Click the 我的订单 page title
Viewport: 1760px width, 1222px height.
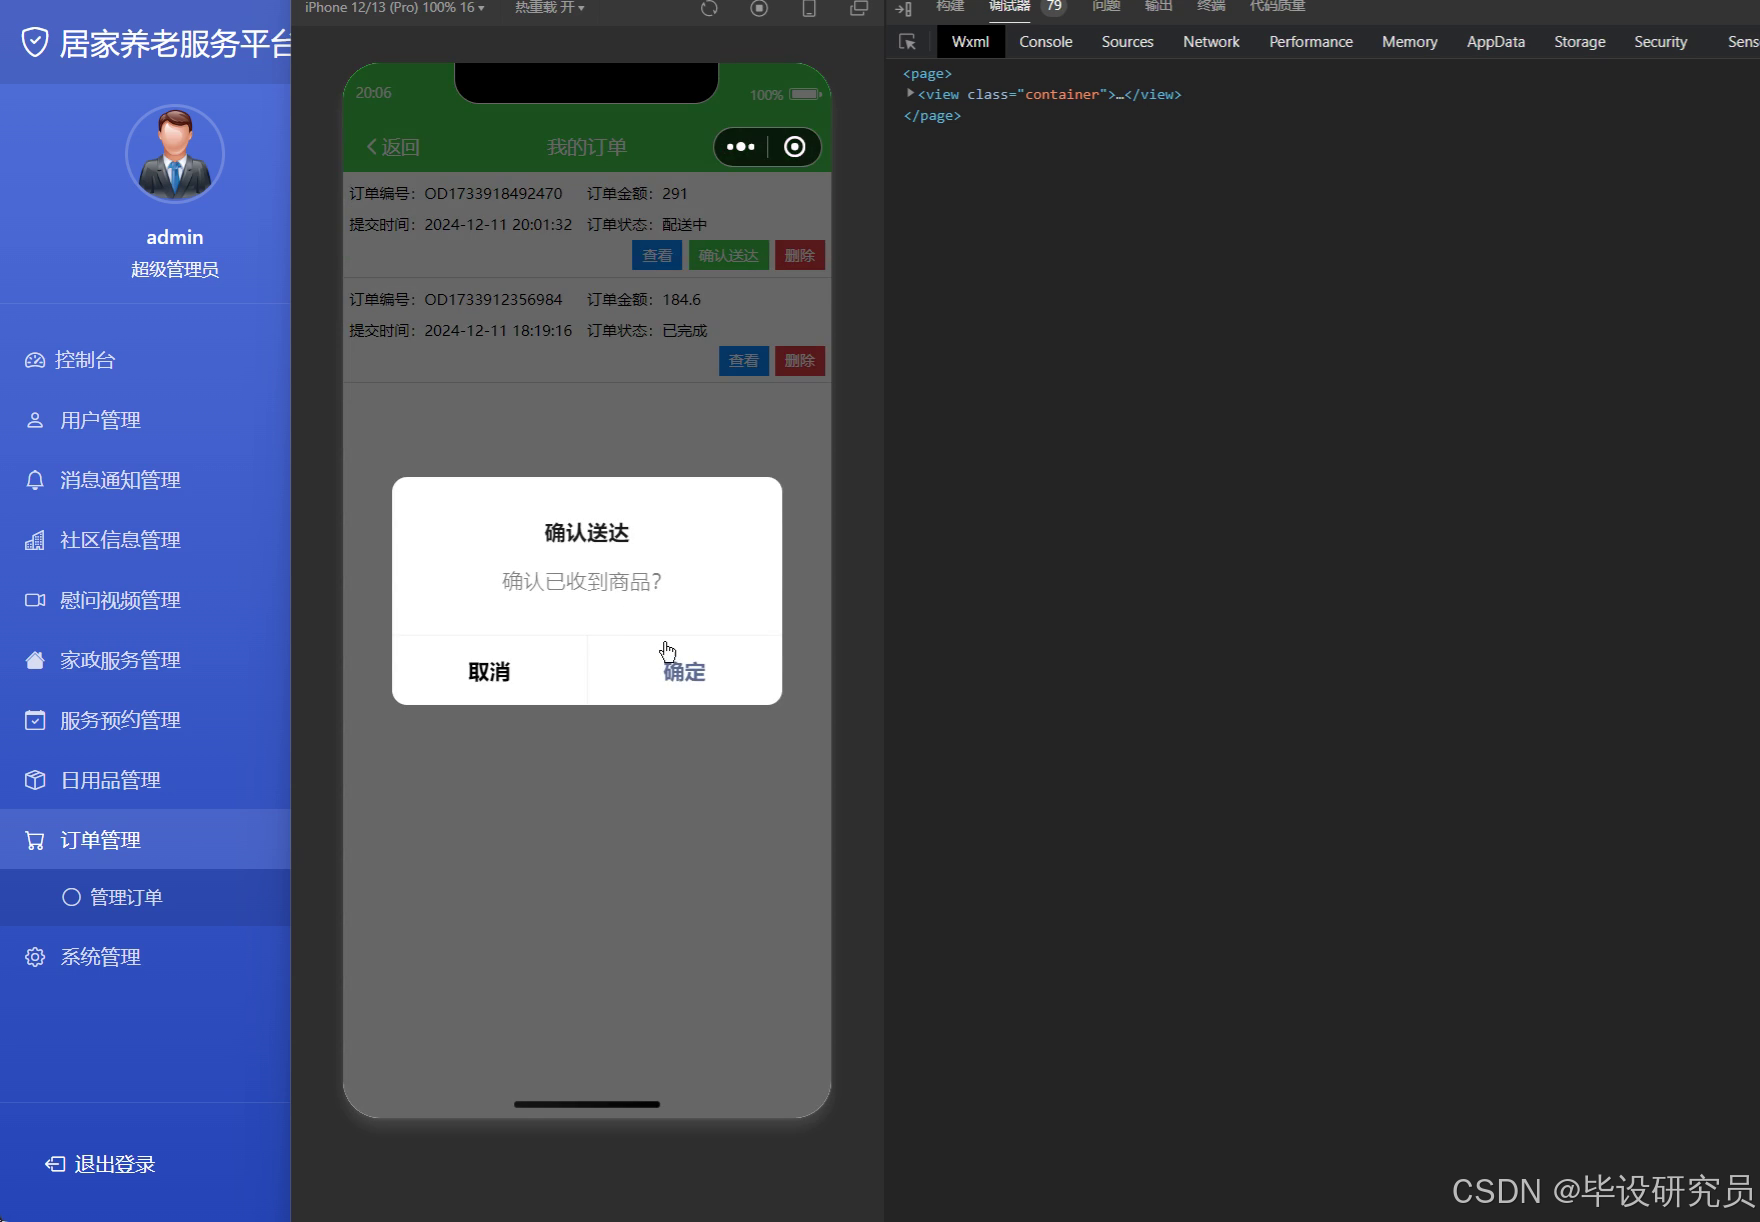pos(587,147)
